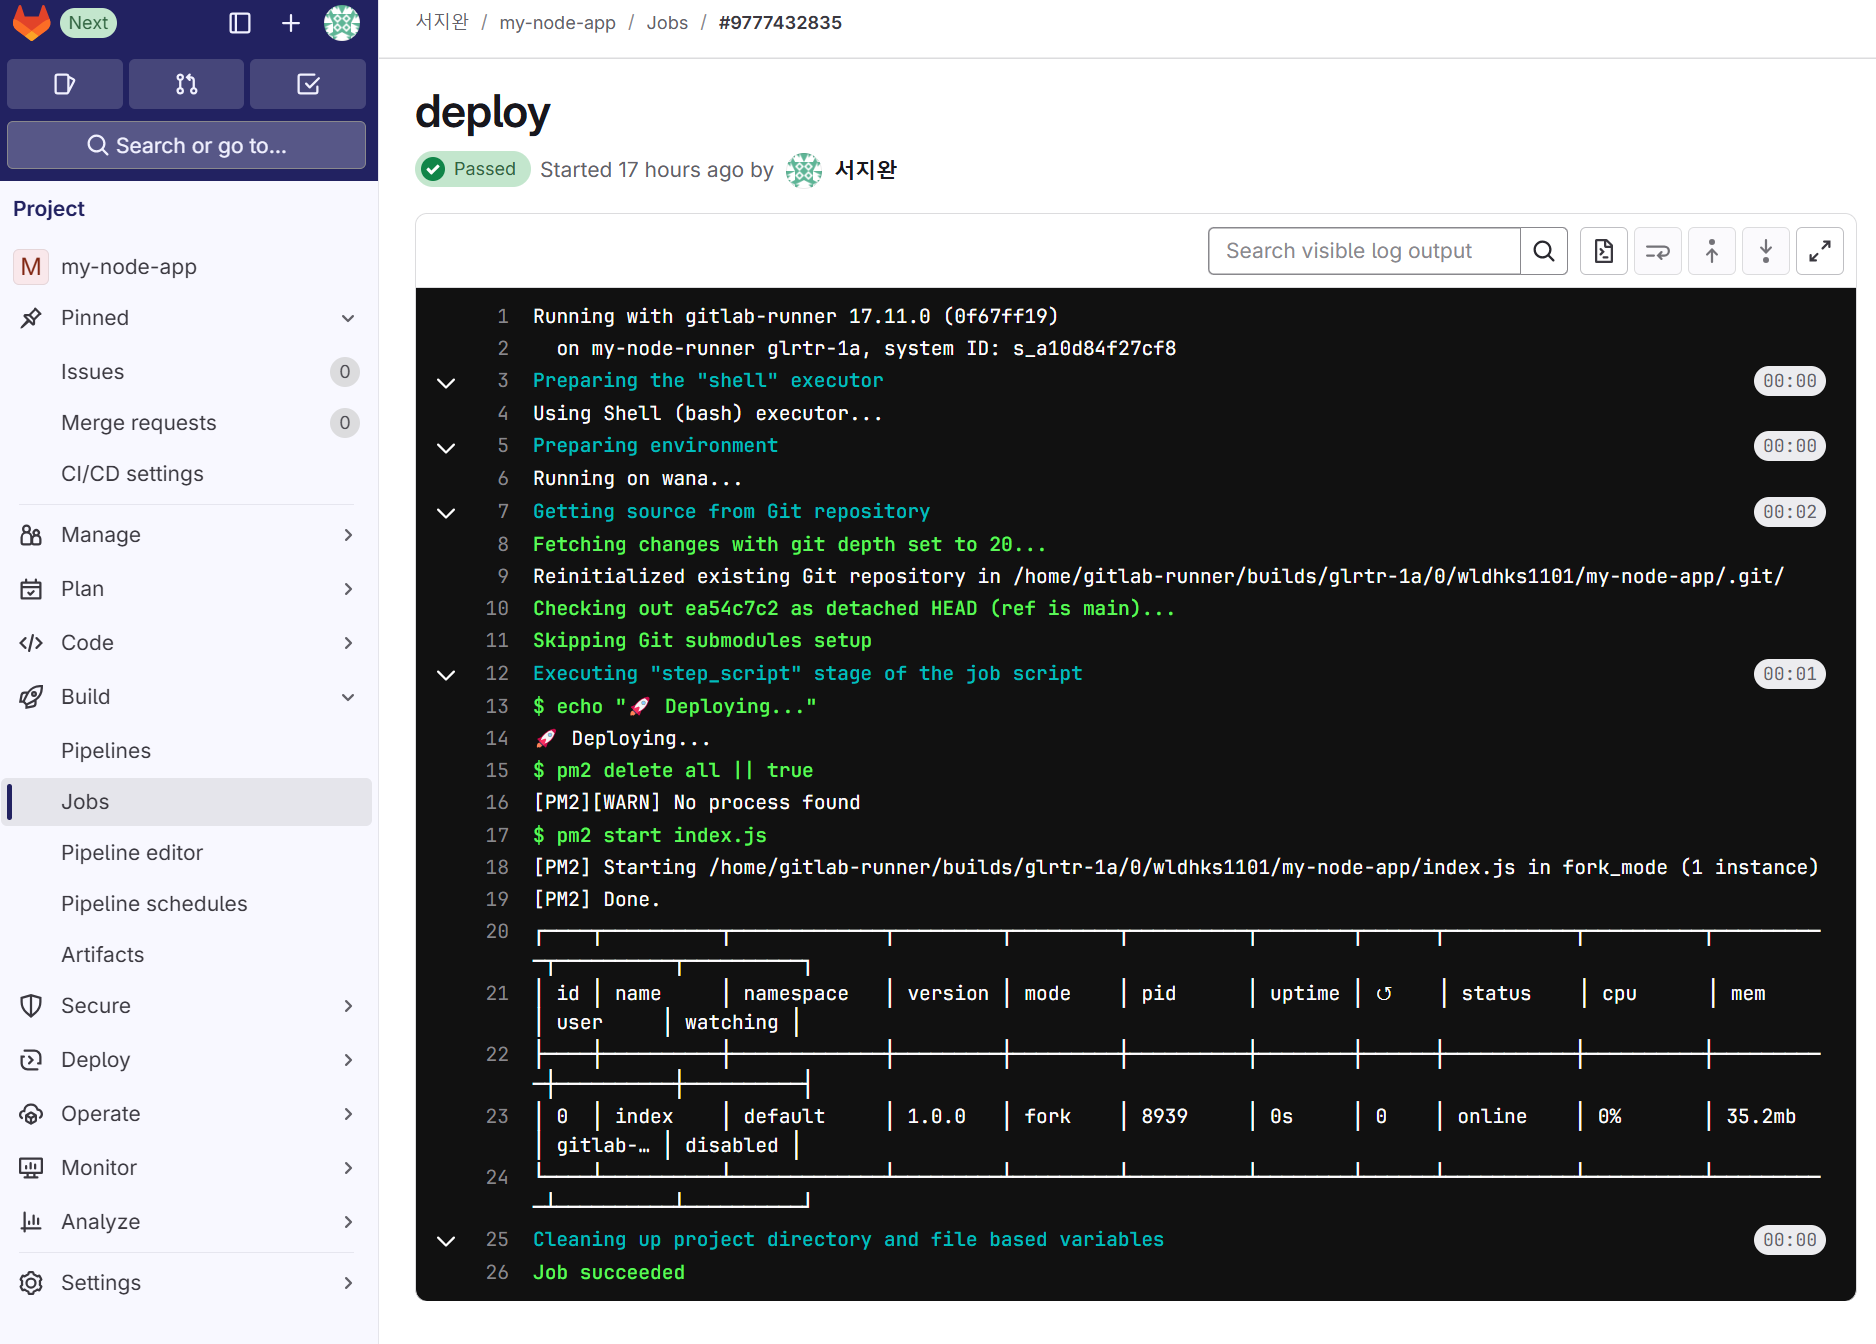Click the Pinned pin icon
1876x1344 pixels.
tap(31, 318)
